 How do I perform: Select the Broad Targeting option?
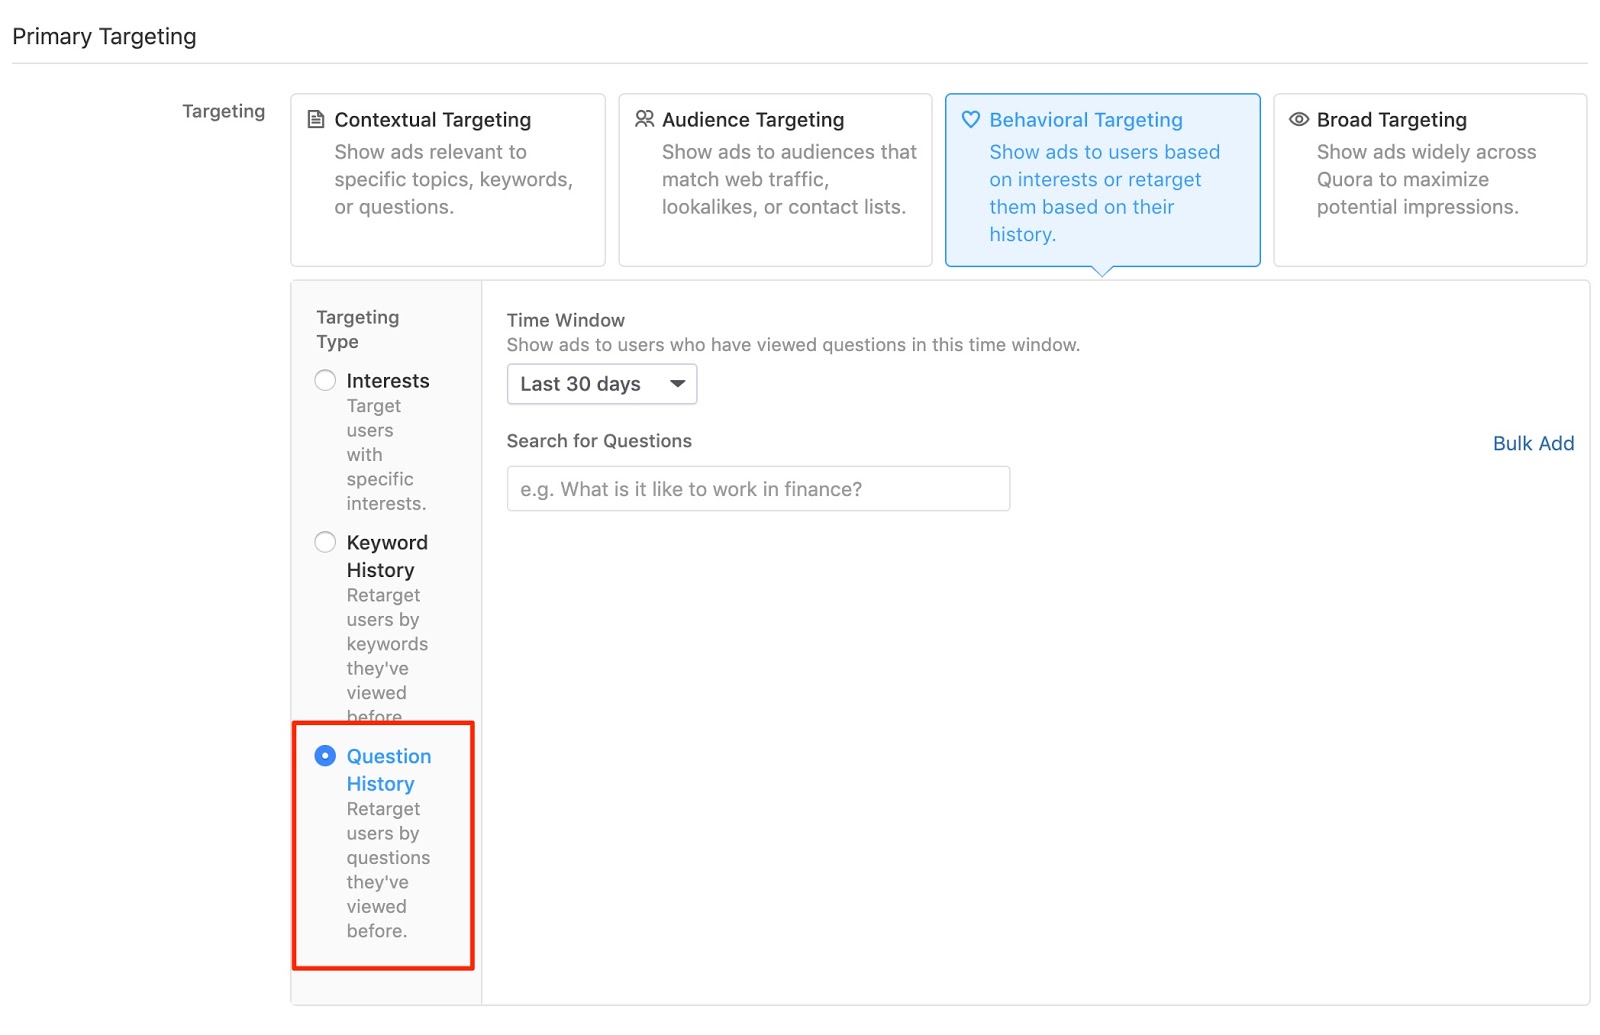tap(1429, 179)
